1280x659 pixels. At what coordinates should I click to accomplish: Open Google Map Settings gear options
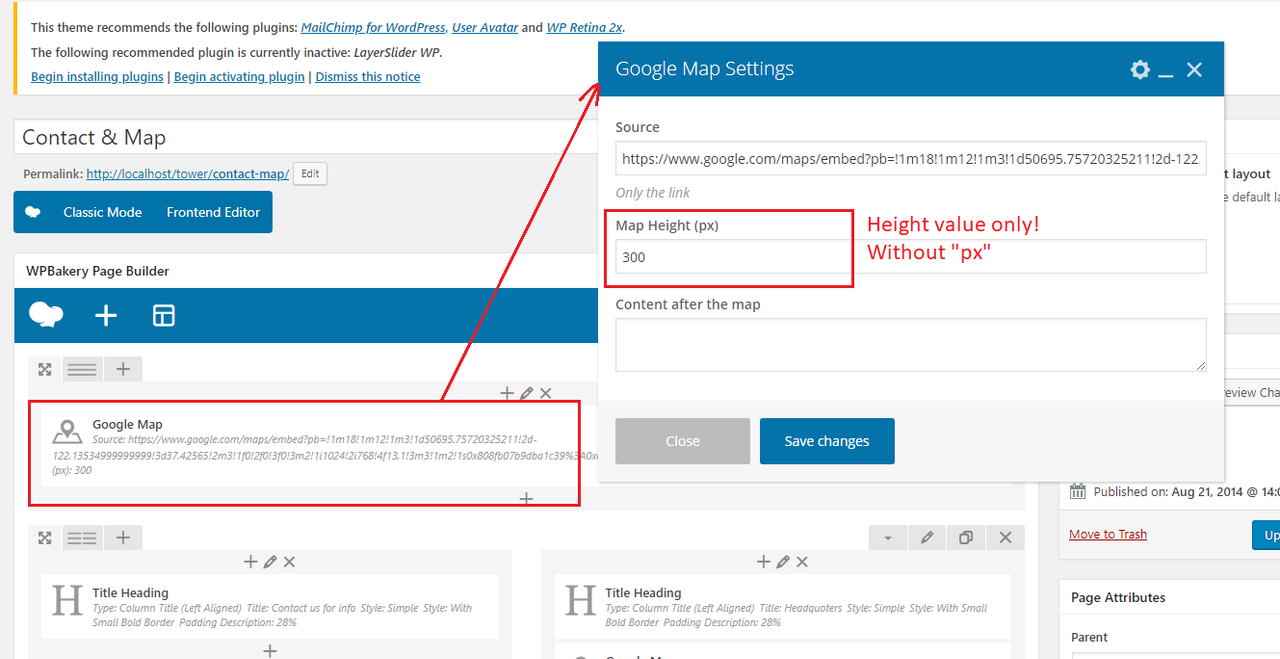coord(1140,69)
